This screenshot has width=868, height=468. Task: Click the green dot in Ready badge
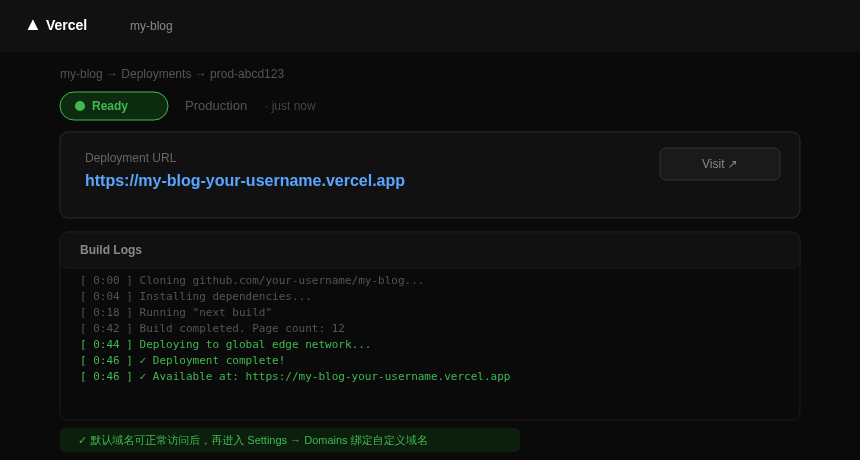click(x=80, y=106)
